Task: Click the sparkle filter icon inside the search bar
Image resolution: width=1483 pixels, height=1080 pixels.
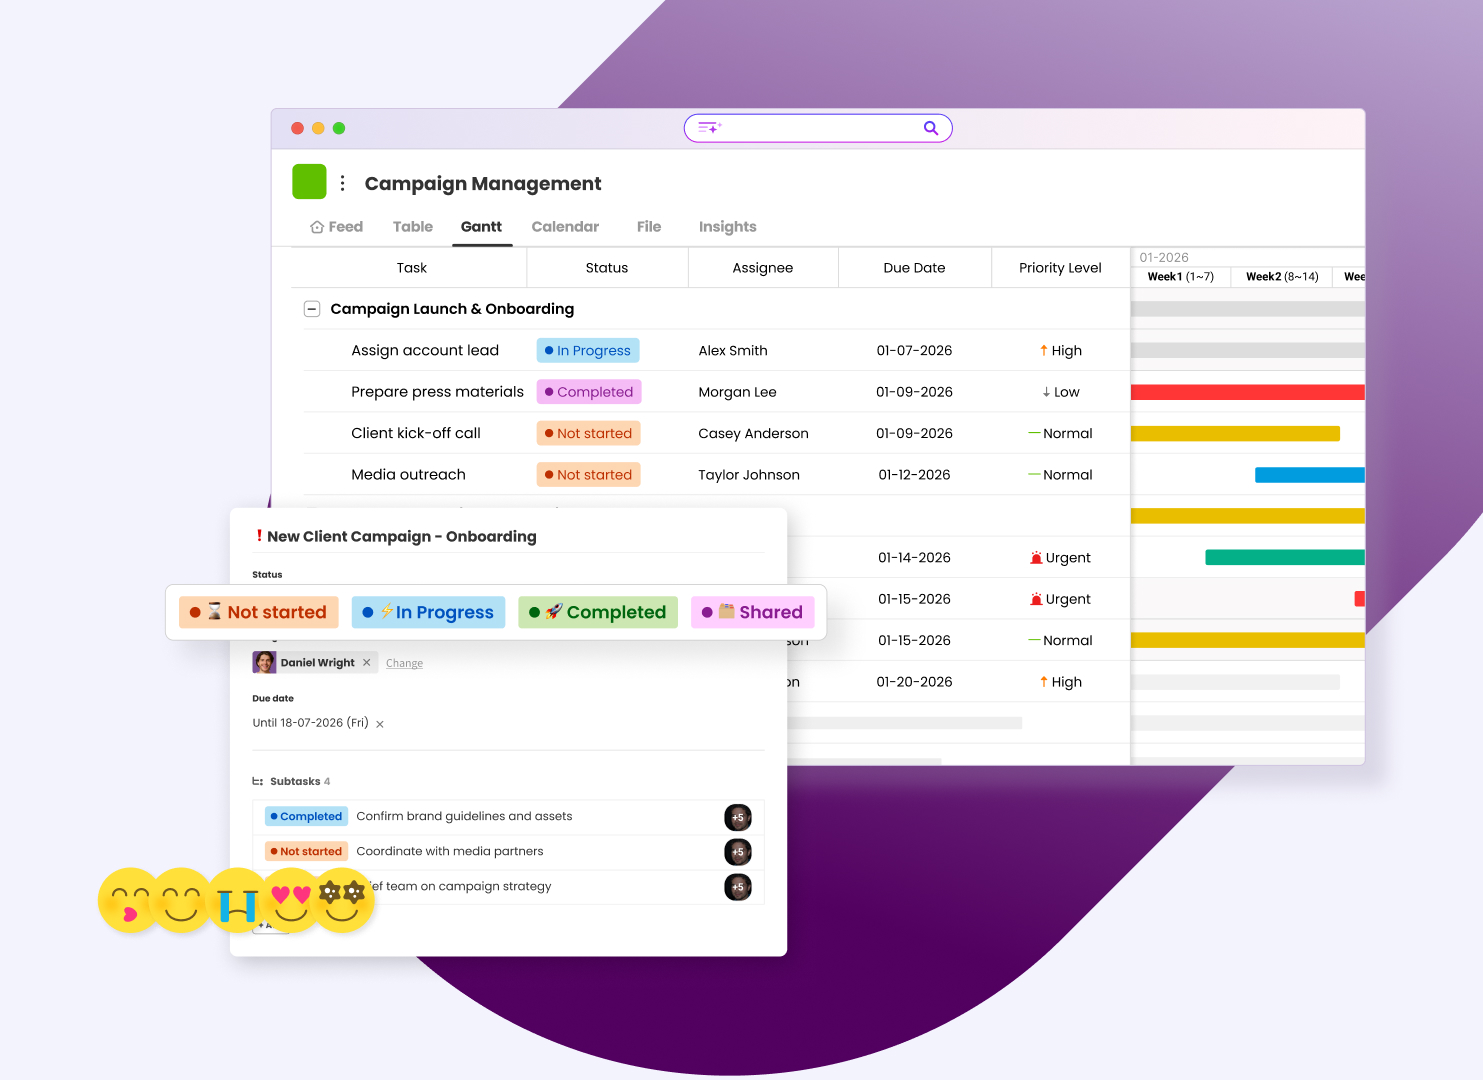Action: 709,128
